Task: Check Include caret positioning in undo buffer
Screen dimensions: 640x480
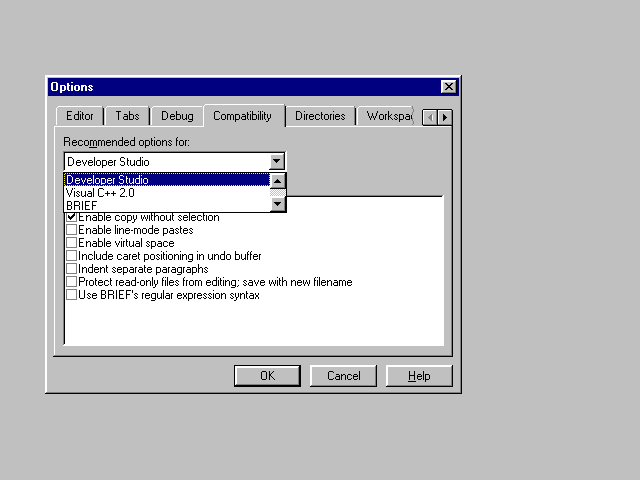Action: click(71, 256)
